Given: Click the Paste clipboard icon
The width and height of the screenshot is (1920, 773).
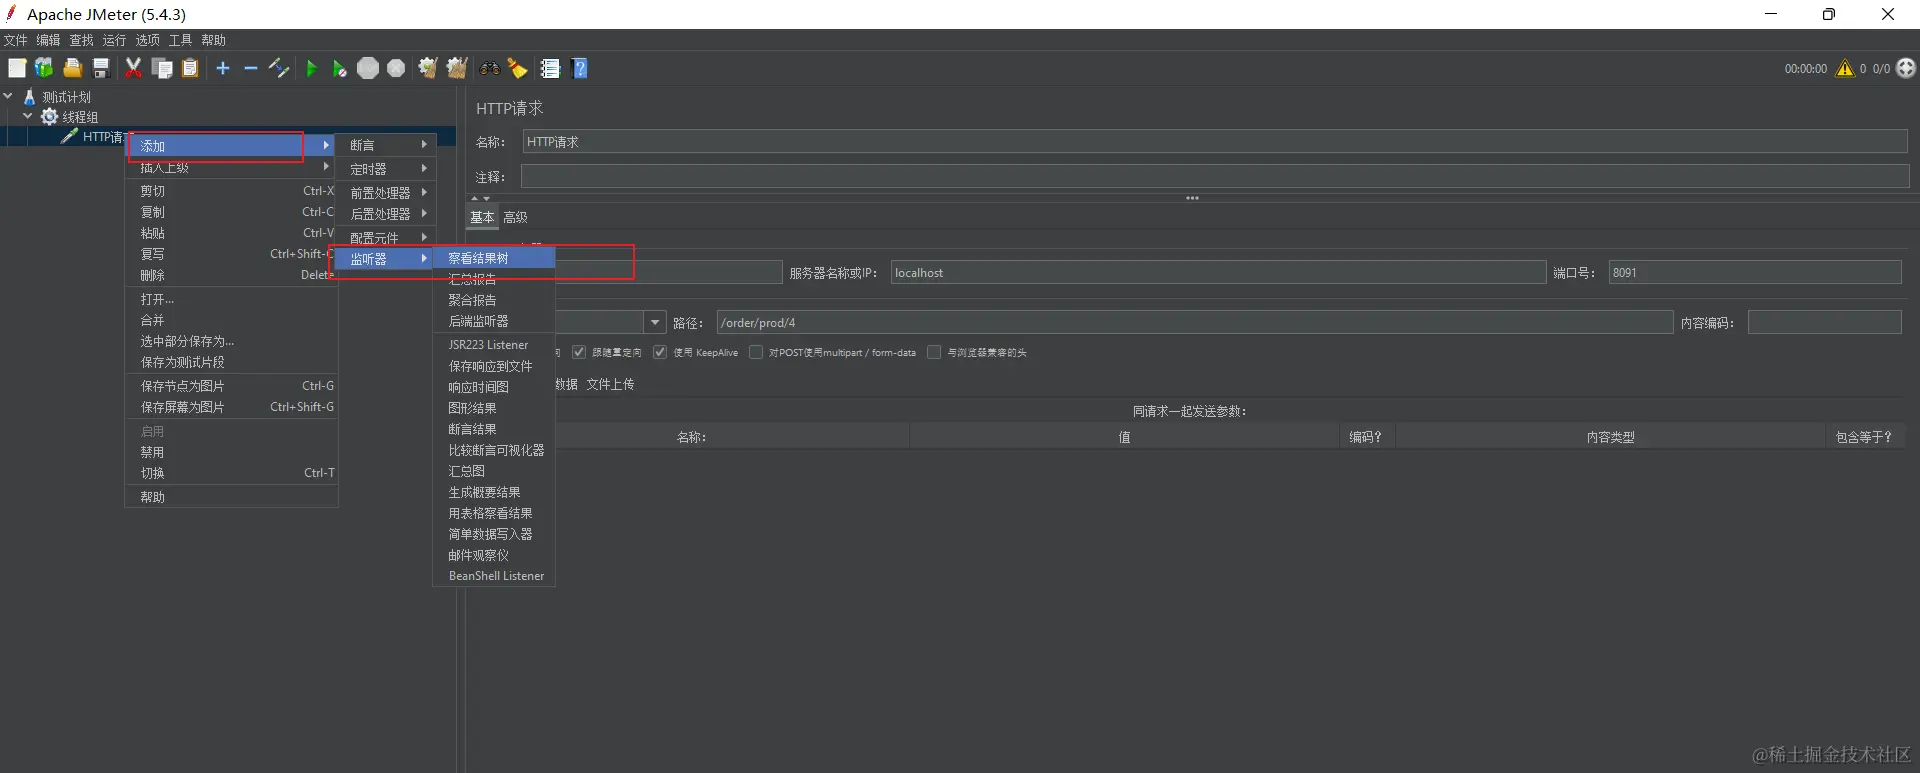Looking at the screenshot, I should (190, 68).
